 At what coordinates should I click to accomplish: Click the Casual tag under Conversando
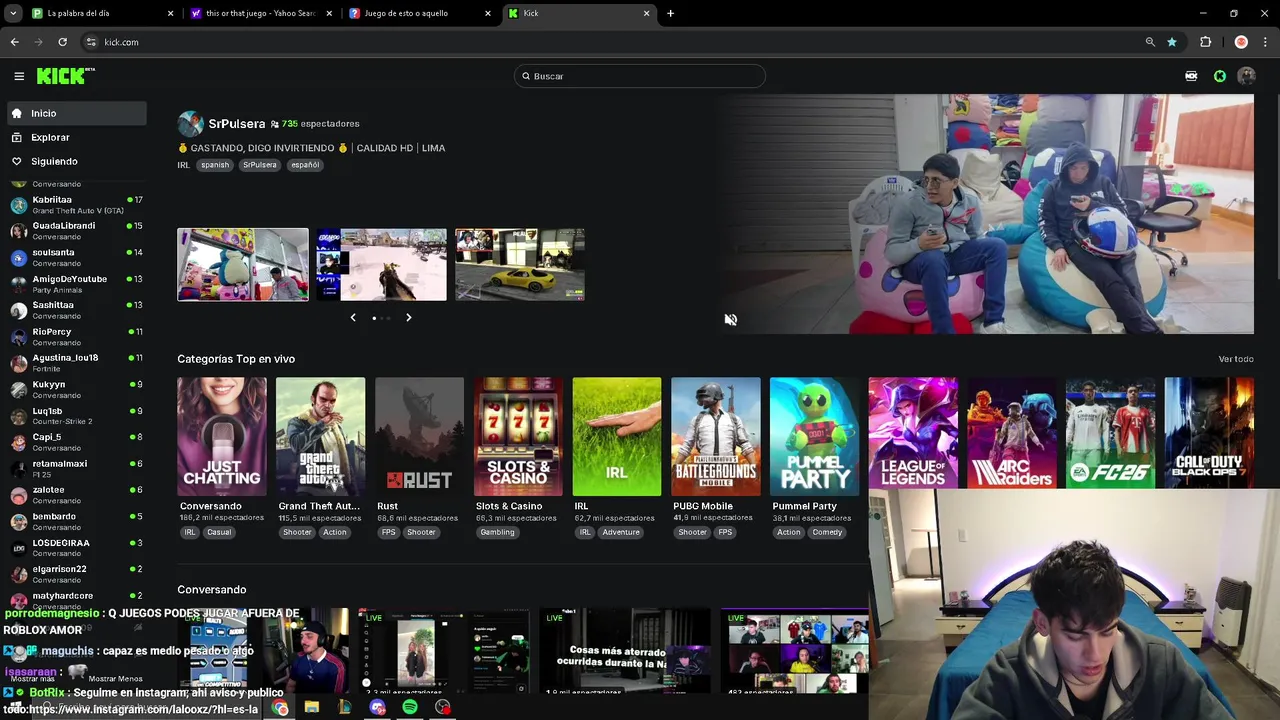pyautogui.click(x=219, y=532)
